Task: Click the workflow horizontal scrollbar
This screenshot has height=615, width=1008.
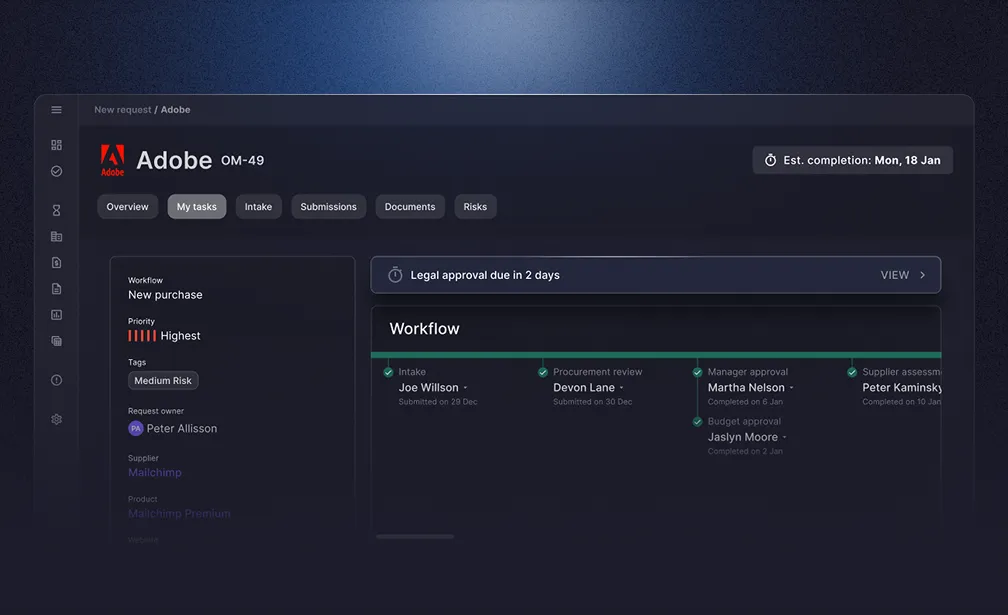Action: point(415,537)
